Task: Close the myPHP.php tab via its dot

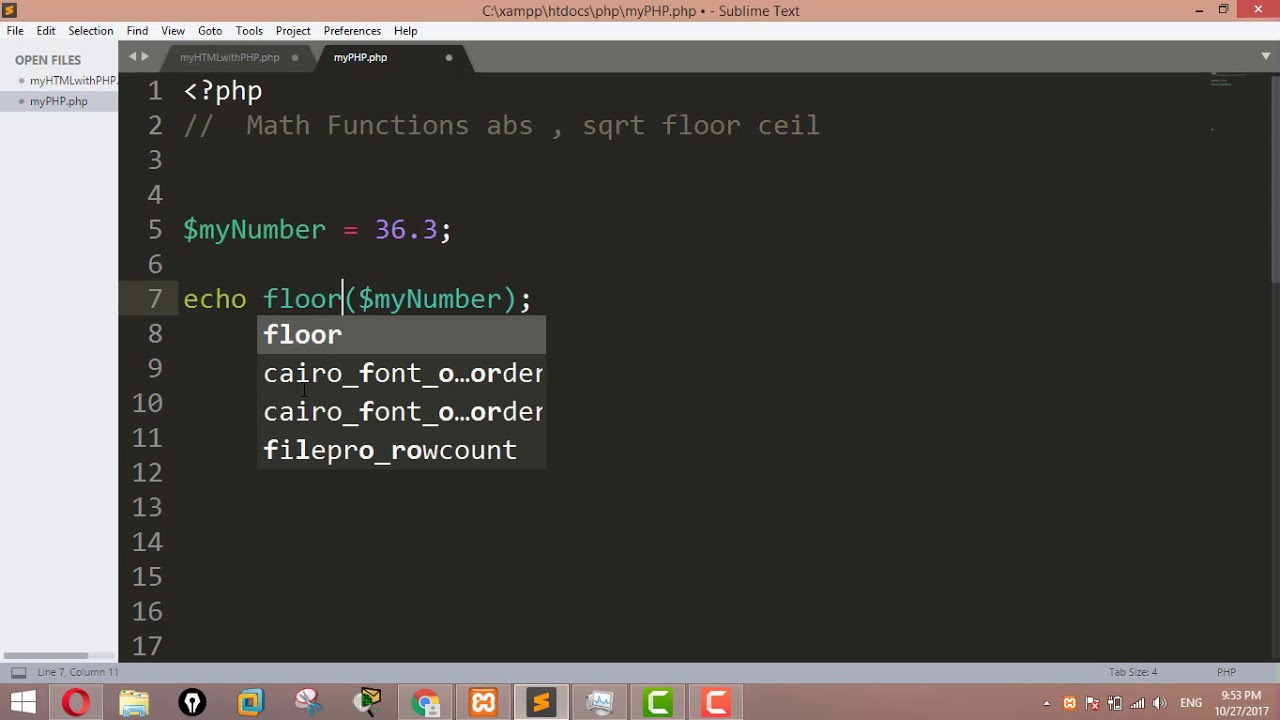Action: [x=449, y=57]
